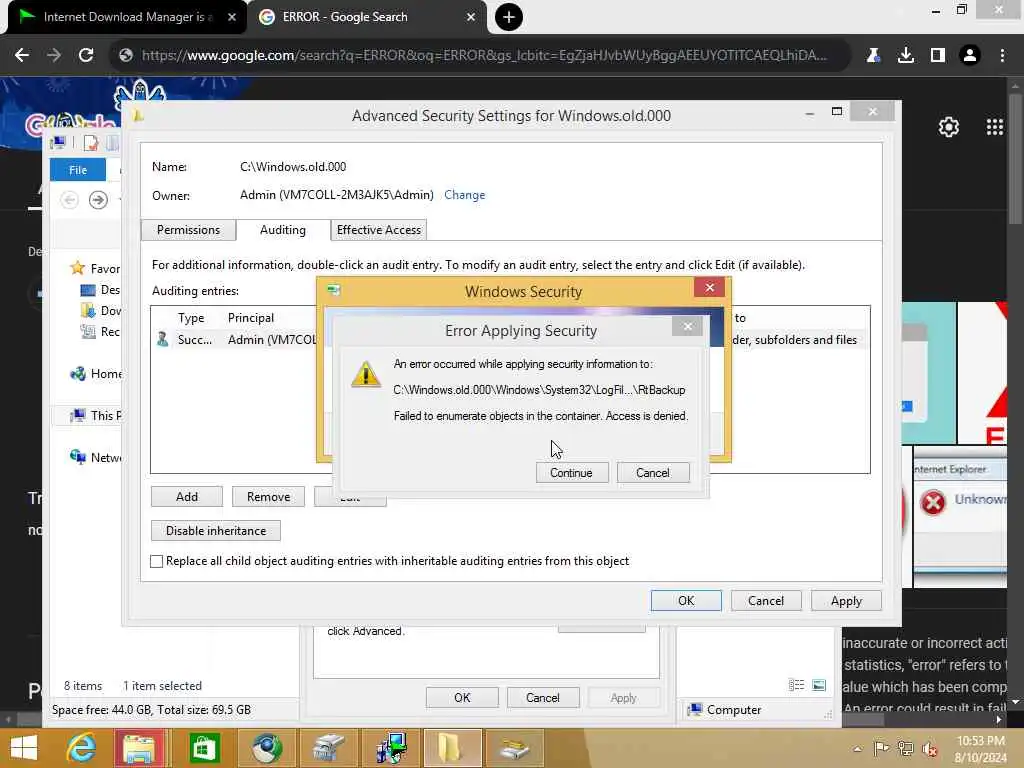
Task: Select Network in Explorer navigation pane
Action: 96,457
